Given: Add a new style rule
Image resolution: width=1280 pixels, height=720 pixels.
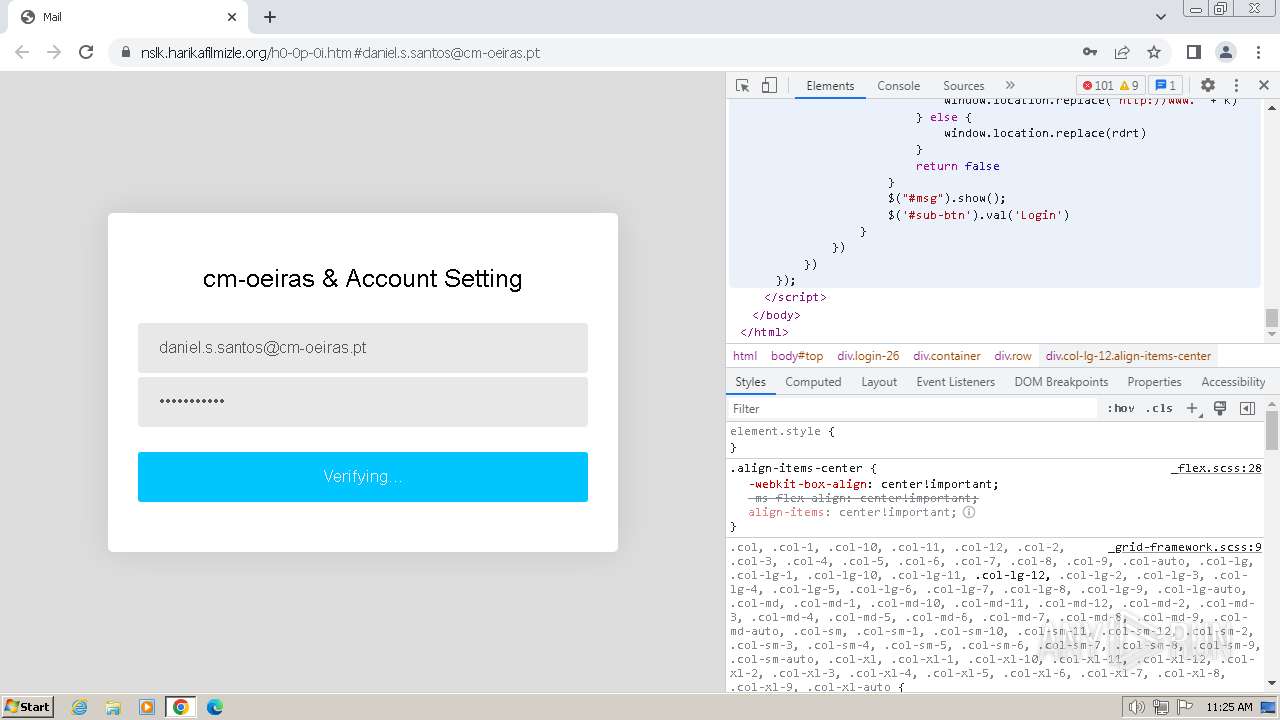Looking at the screenshot, I should point(1192,408).
